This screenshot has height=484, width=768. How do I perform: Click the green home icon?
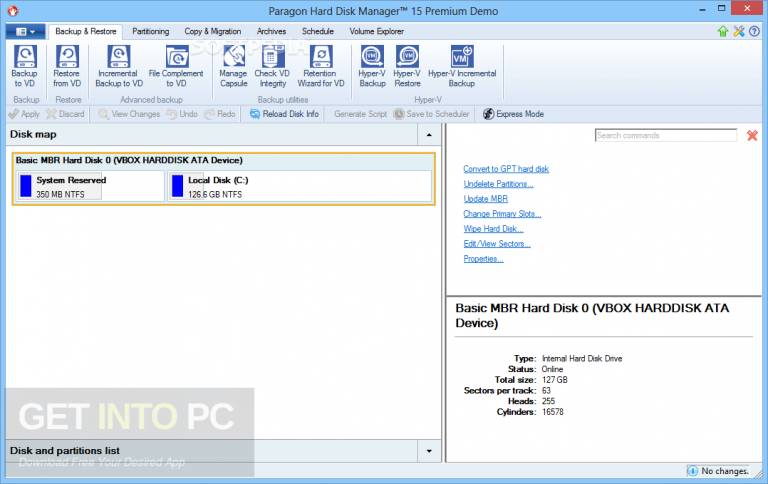tap(722, 32)
